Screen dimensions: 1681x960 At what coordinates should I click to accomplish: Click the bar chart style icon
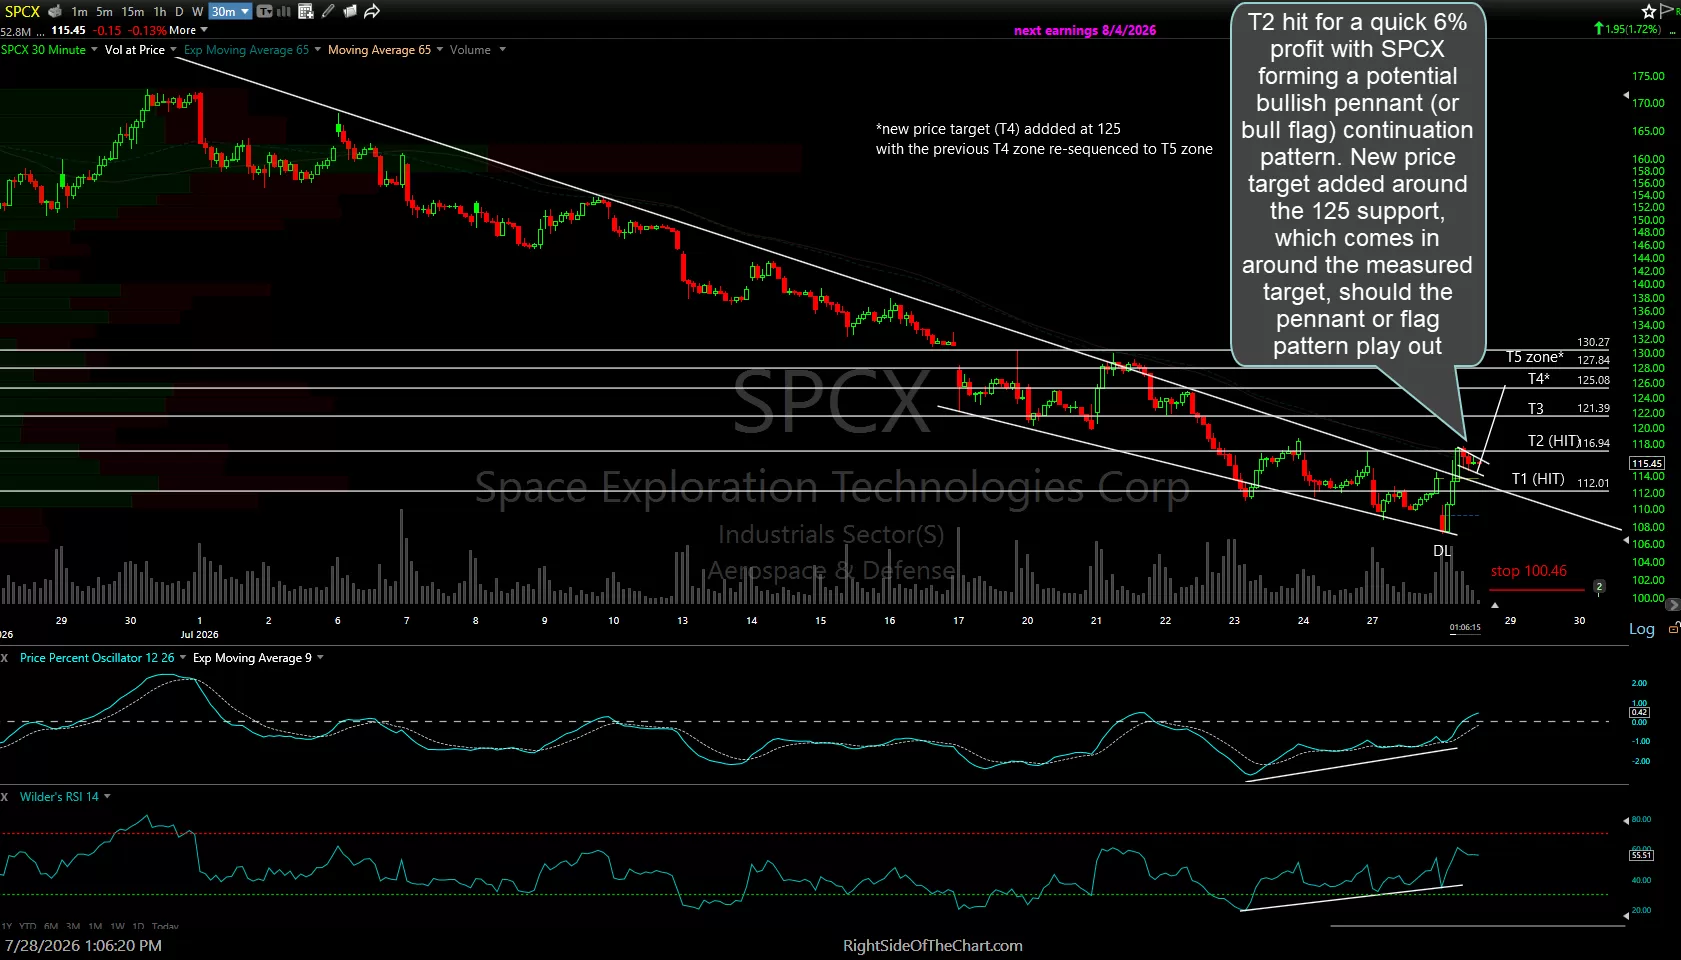284,11
